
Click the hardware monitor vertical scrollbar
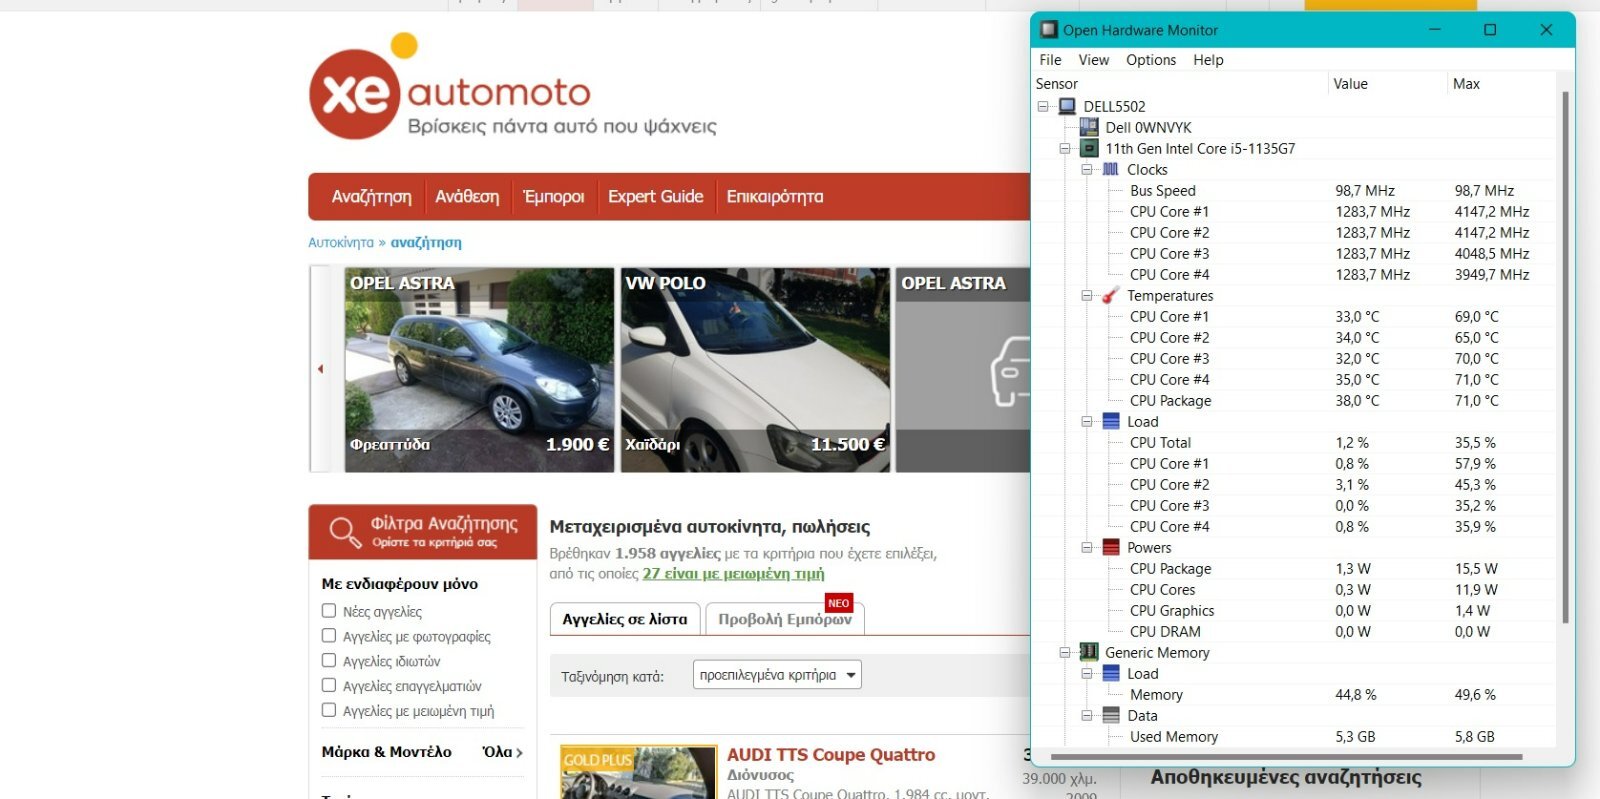click(x=1565, y=356)
